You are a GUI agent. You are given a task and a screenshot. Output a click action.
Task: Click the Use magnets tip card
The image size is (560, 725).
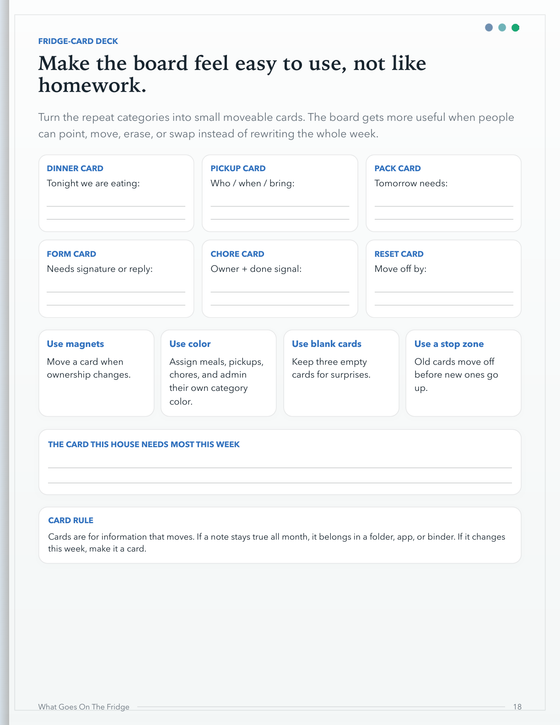click(x=96, y=373)
